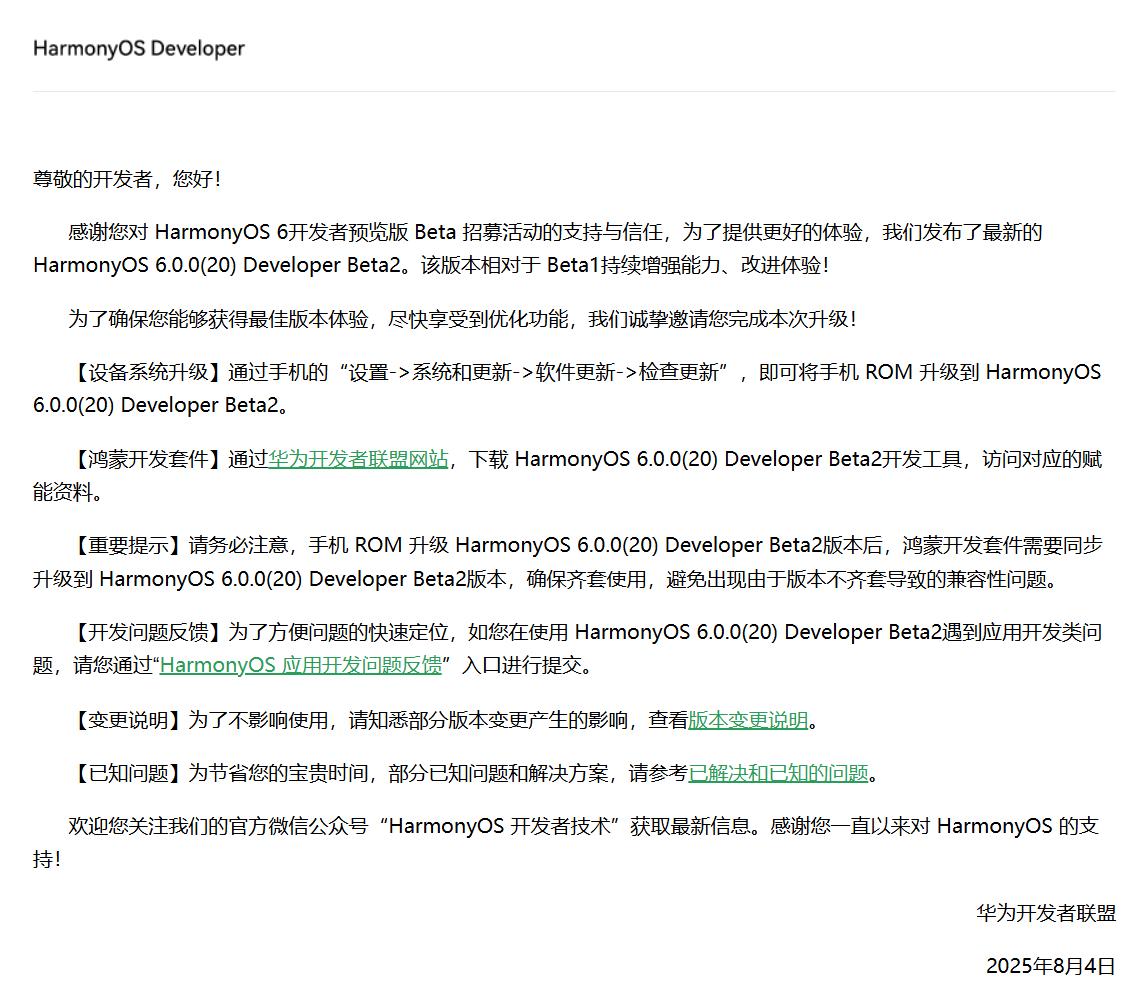Click the 【变更说明】 heading text

point(128,720)
